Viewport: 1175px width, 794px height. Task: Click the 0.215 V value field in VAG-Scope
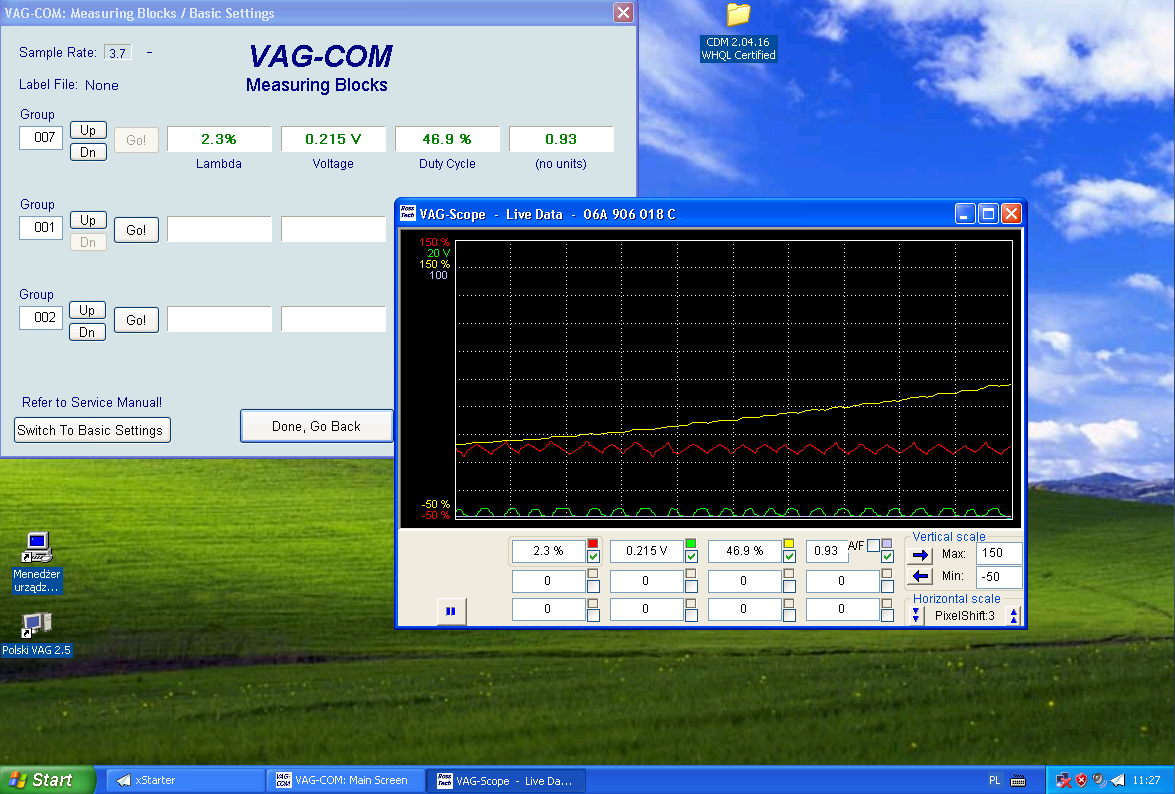coord(646,551)
